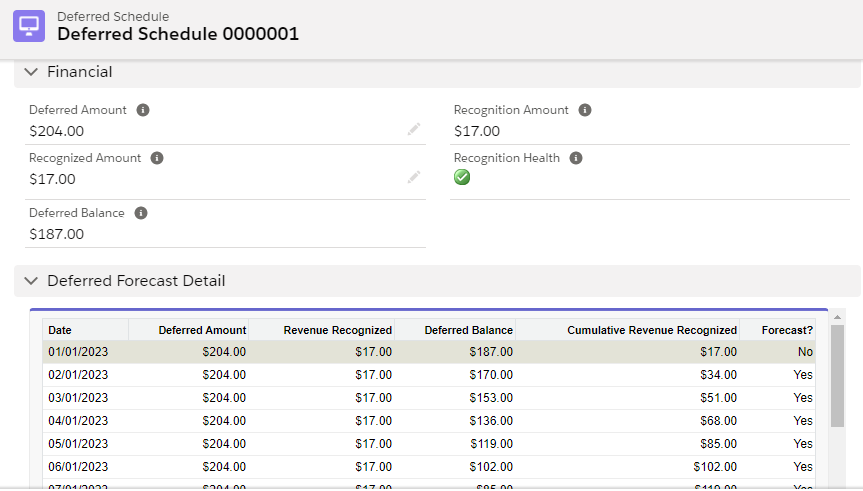Click the Deferred Schedule monitor icon
The image size is (863, 491).
click(x=29, y=26)
